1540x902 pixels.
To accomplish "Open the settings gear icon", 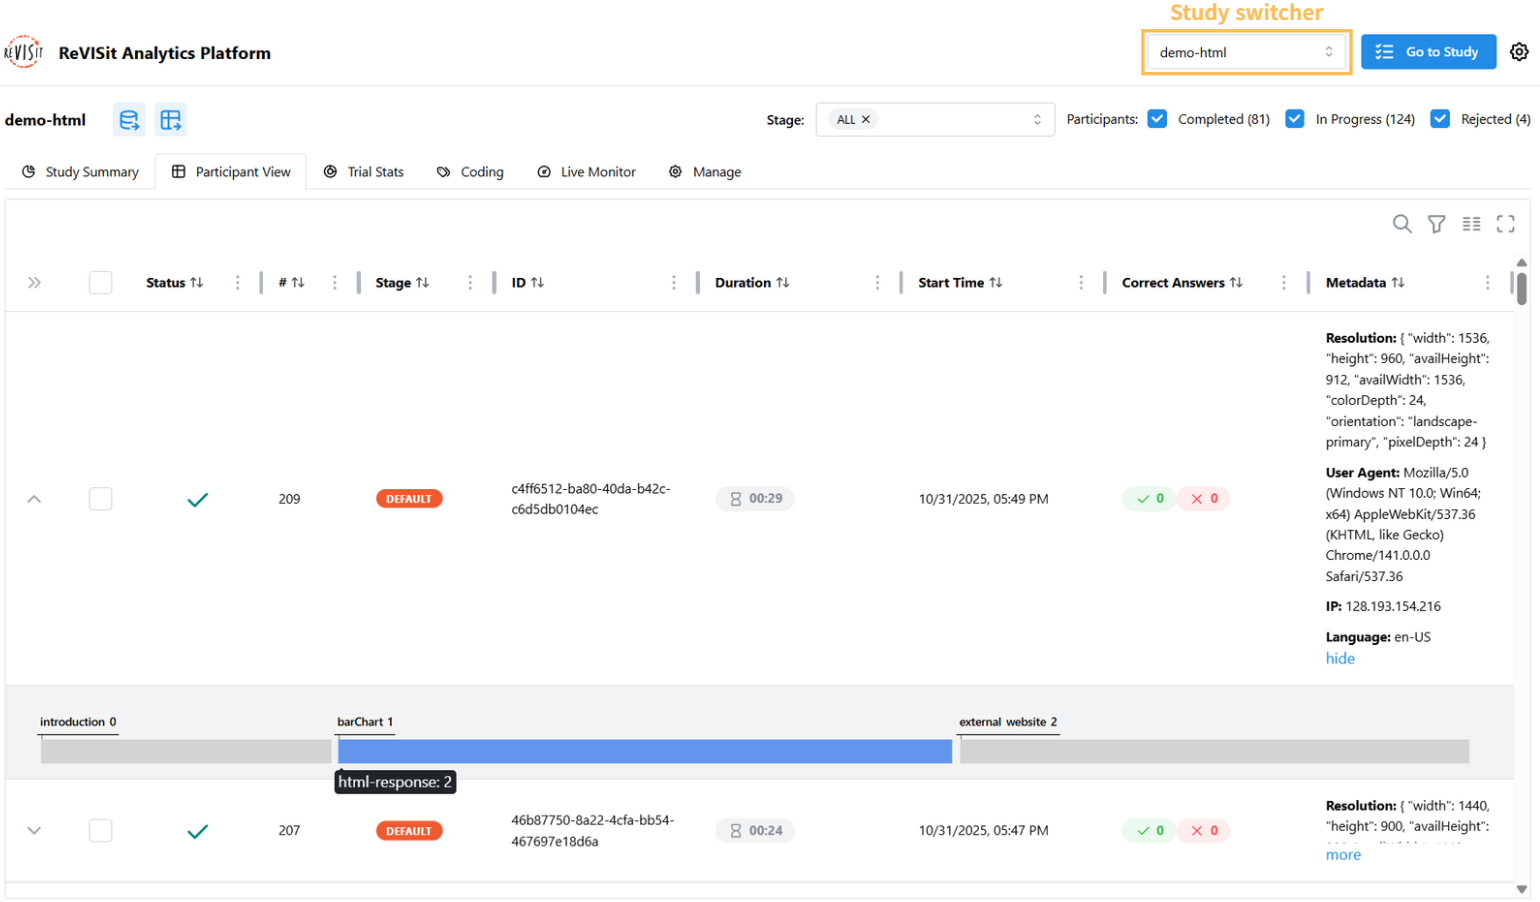I will coord(1518,52).
